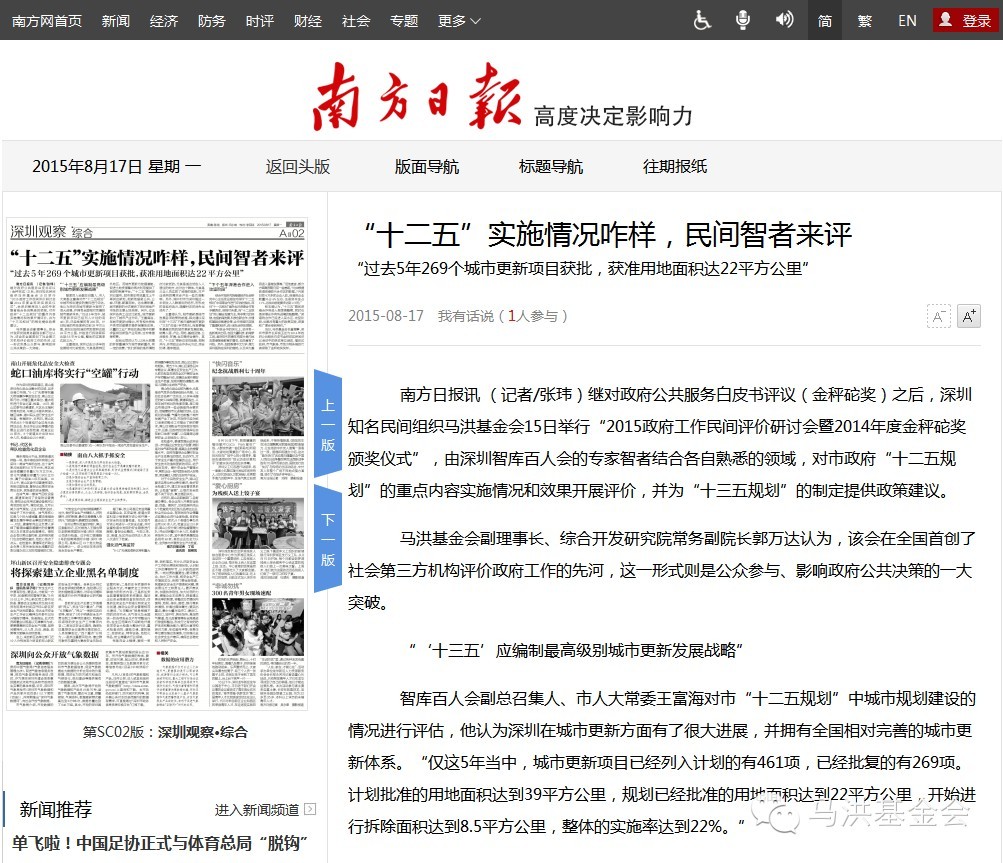
Task: Open headline 单飞啦！中国足协正式与体育总局"脱钩"
Action: pyautogui.click(x=159, y=843)
